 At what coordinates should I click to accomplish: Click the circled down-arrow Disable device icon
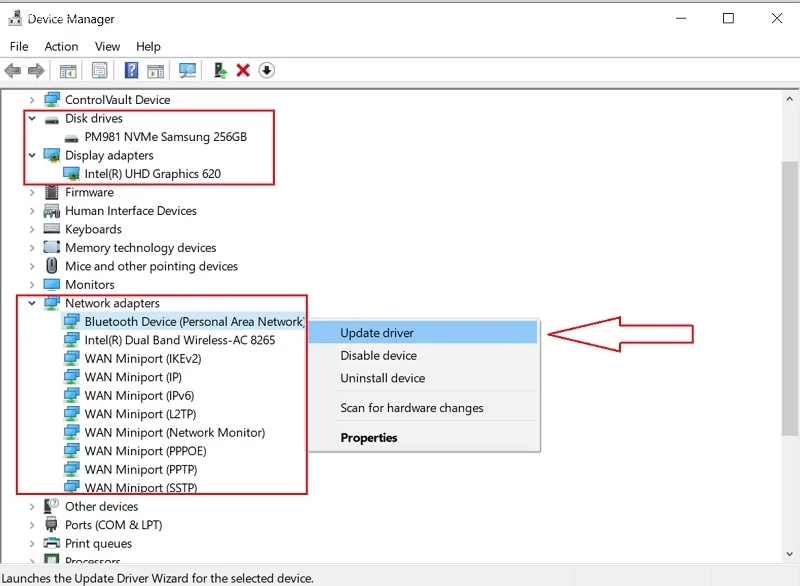266,70
